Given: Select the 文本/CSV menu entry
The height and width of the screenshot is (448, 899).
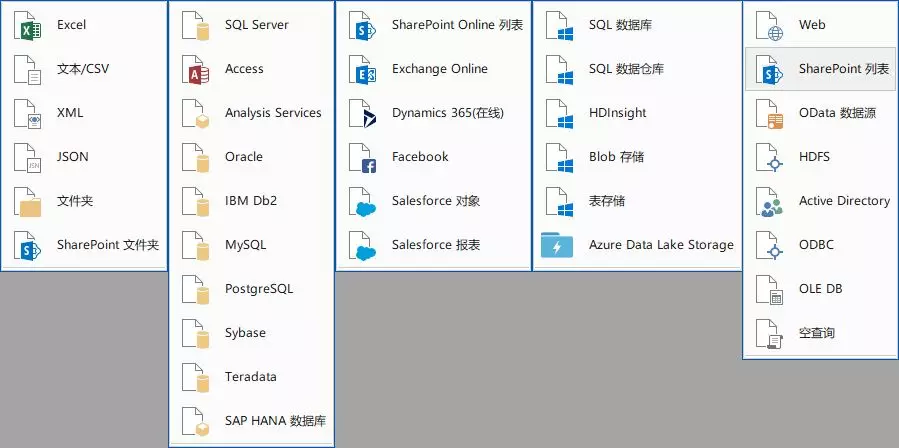Looking at the screenshot, I should click(84, 69).
